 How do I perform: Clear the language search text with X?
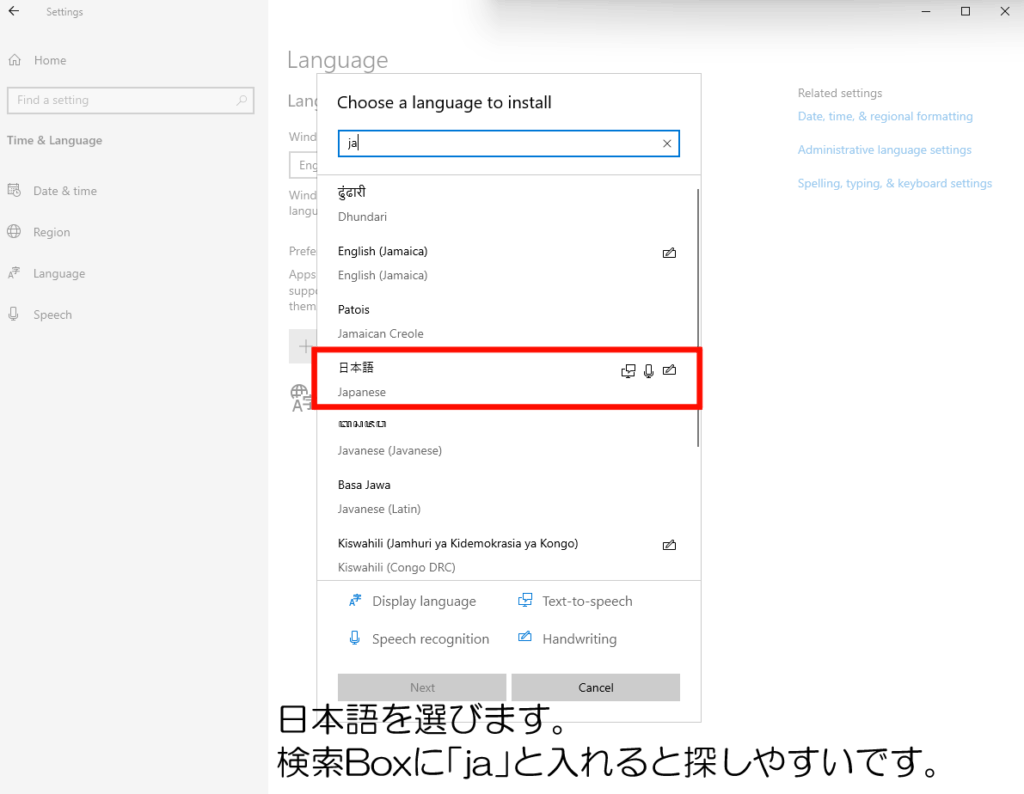click(667, 144)
